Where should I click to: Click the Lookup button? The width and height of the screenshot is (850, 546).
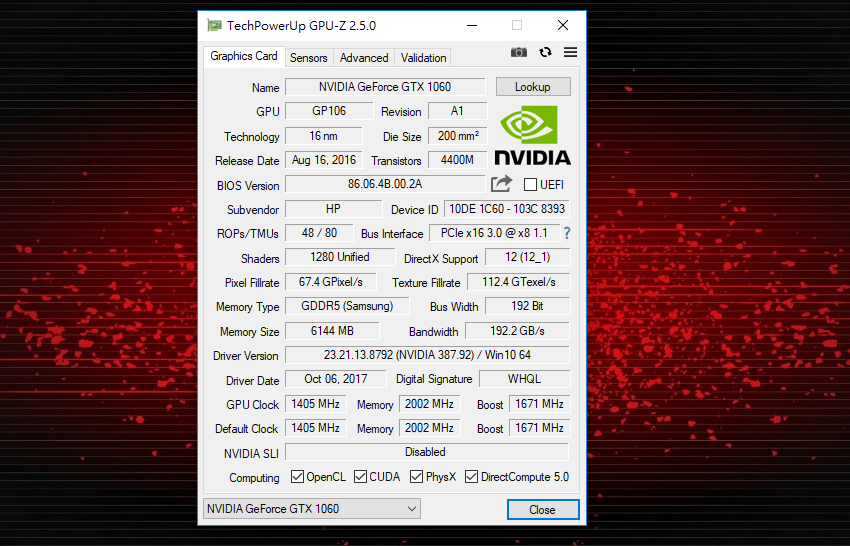tap(533, 87)
